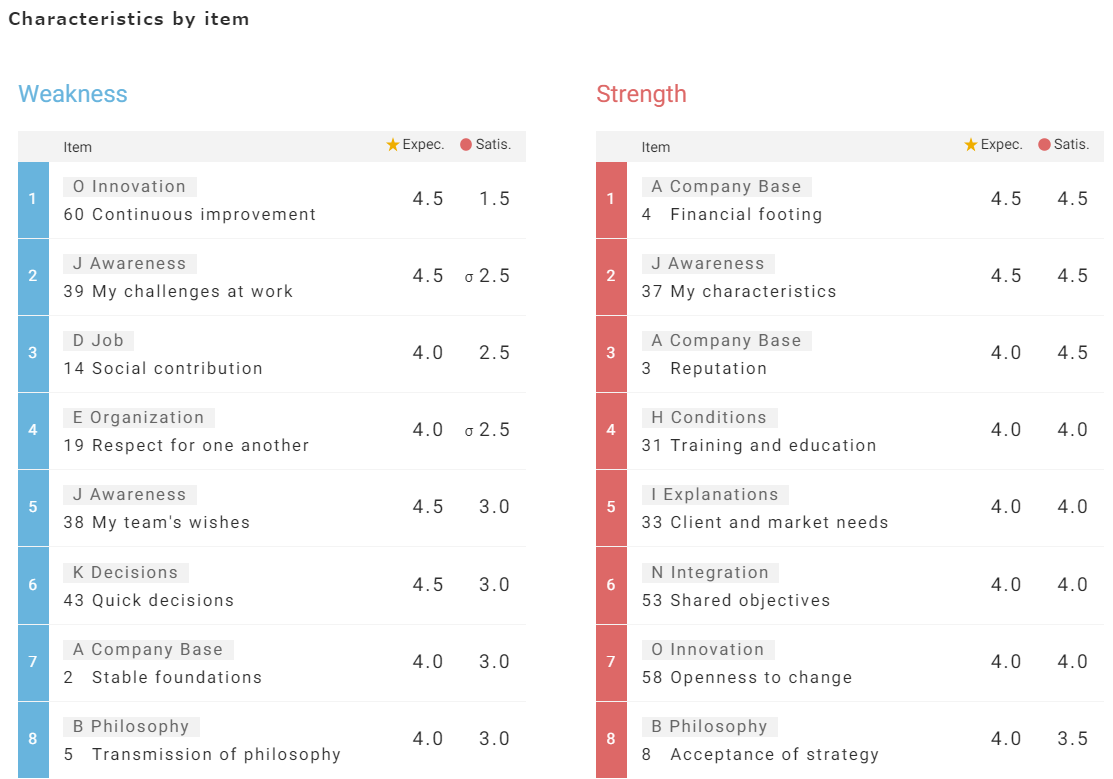Click sigma symbol on My challenges at work row
This screenshot has height=779, width=1113.
(x=469, y=277)
